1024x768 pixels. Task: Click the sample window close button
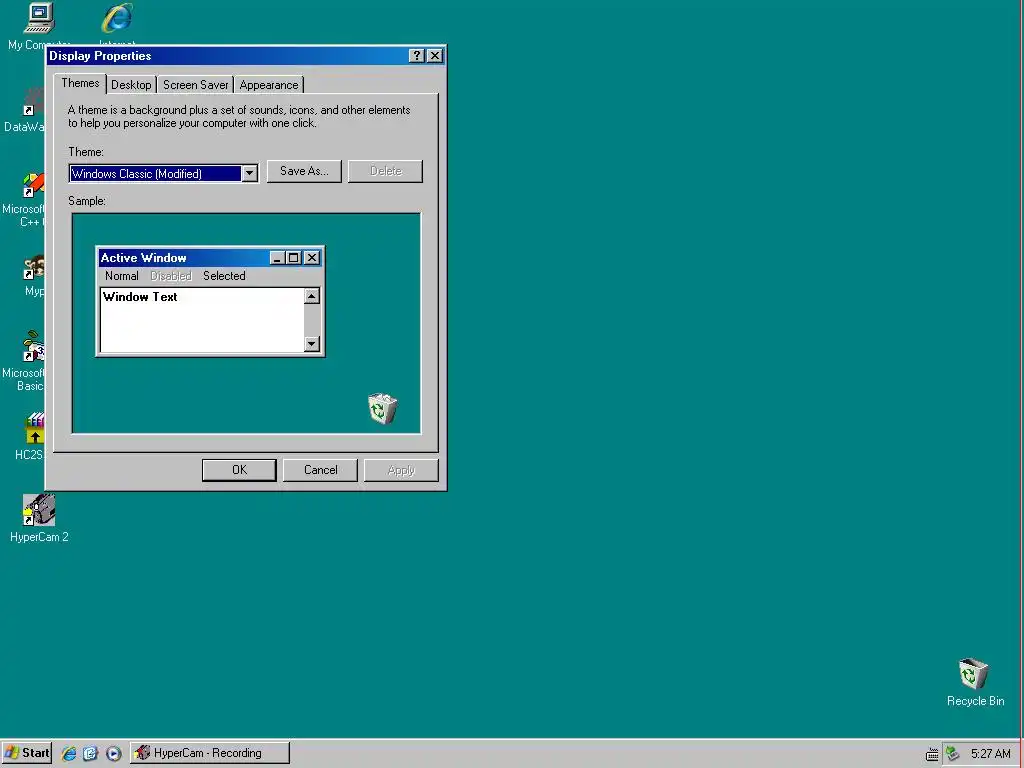pyautogui.click(x=312, y=258)
